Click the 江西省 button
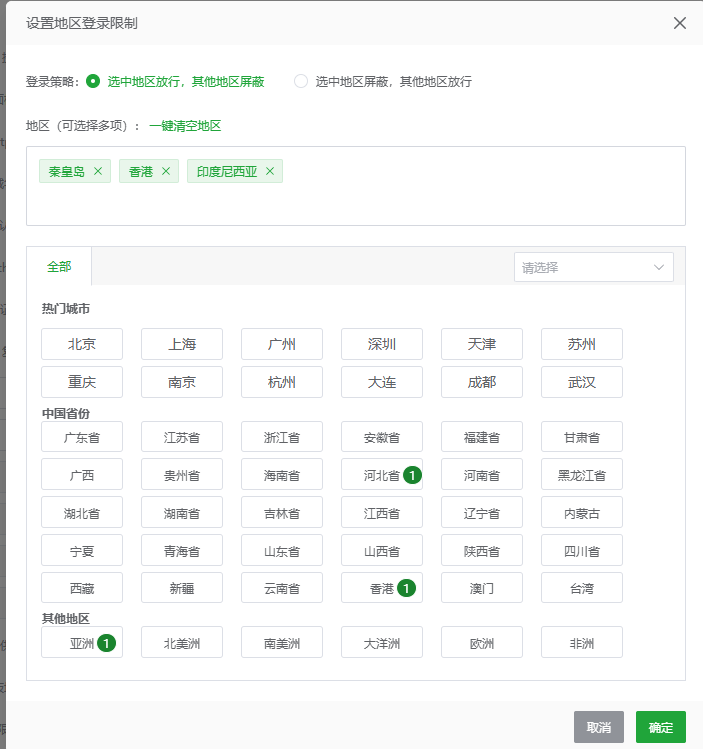The image size is (703, 749). point(382,513)
